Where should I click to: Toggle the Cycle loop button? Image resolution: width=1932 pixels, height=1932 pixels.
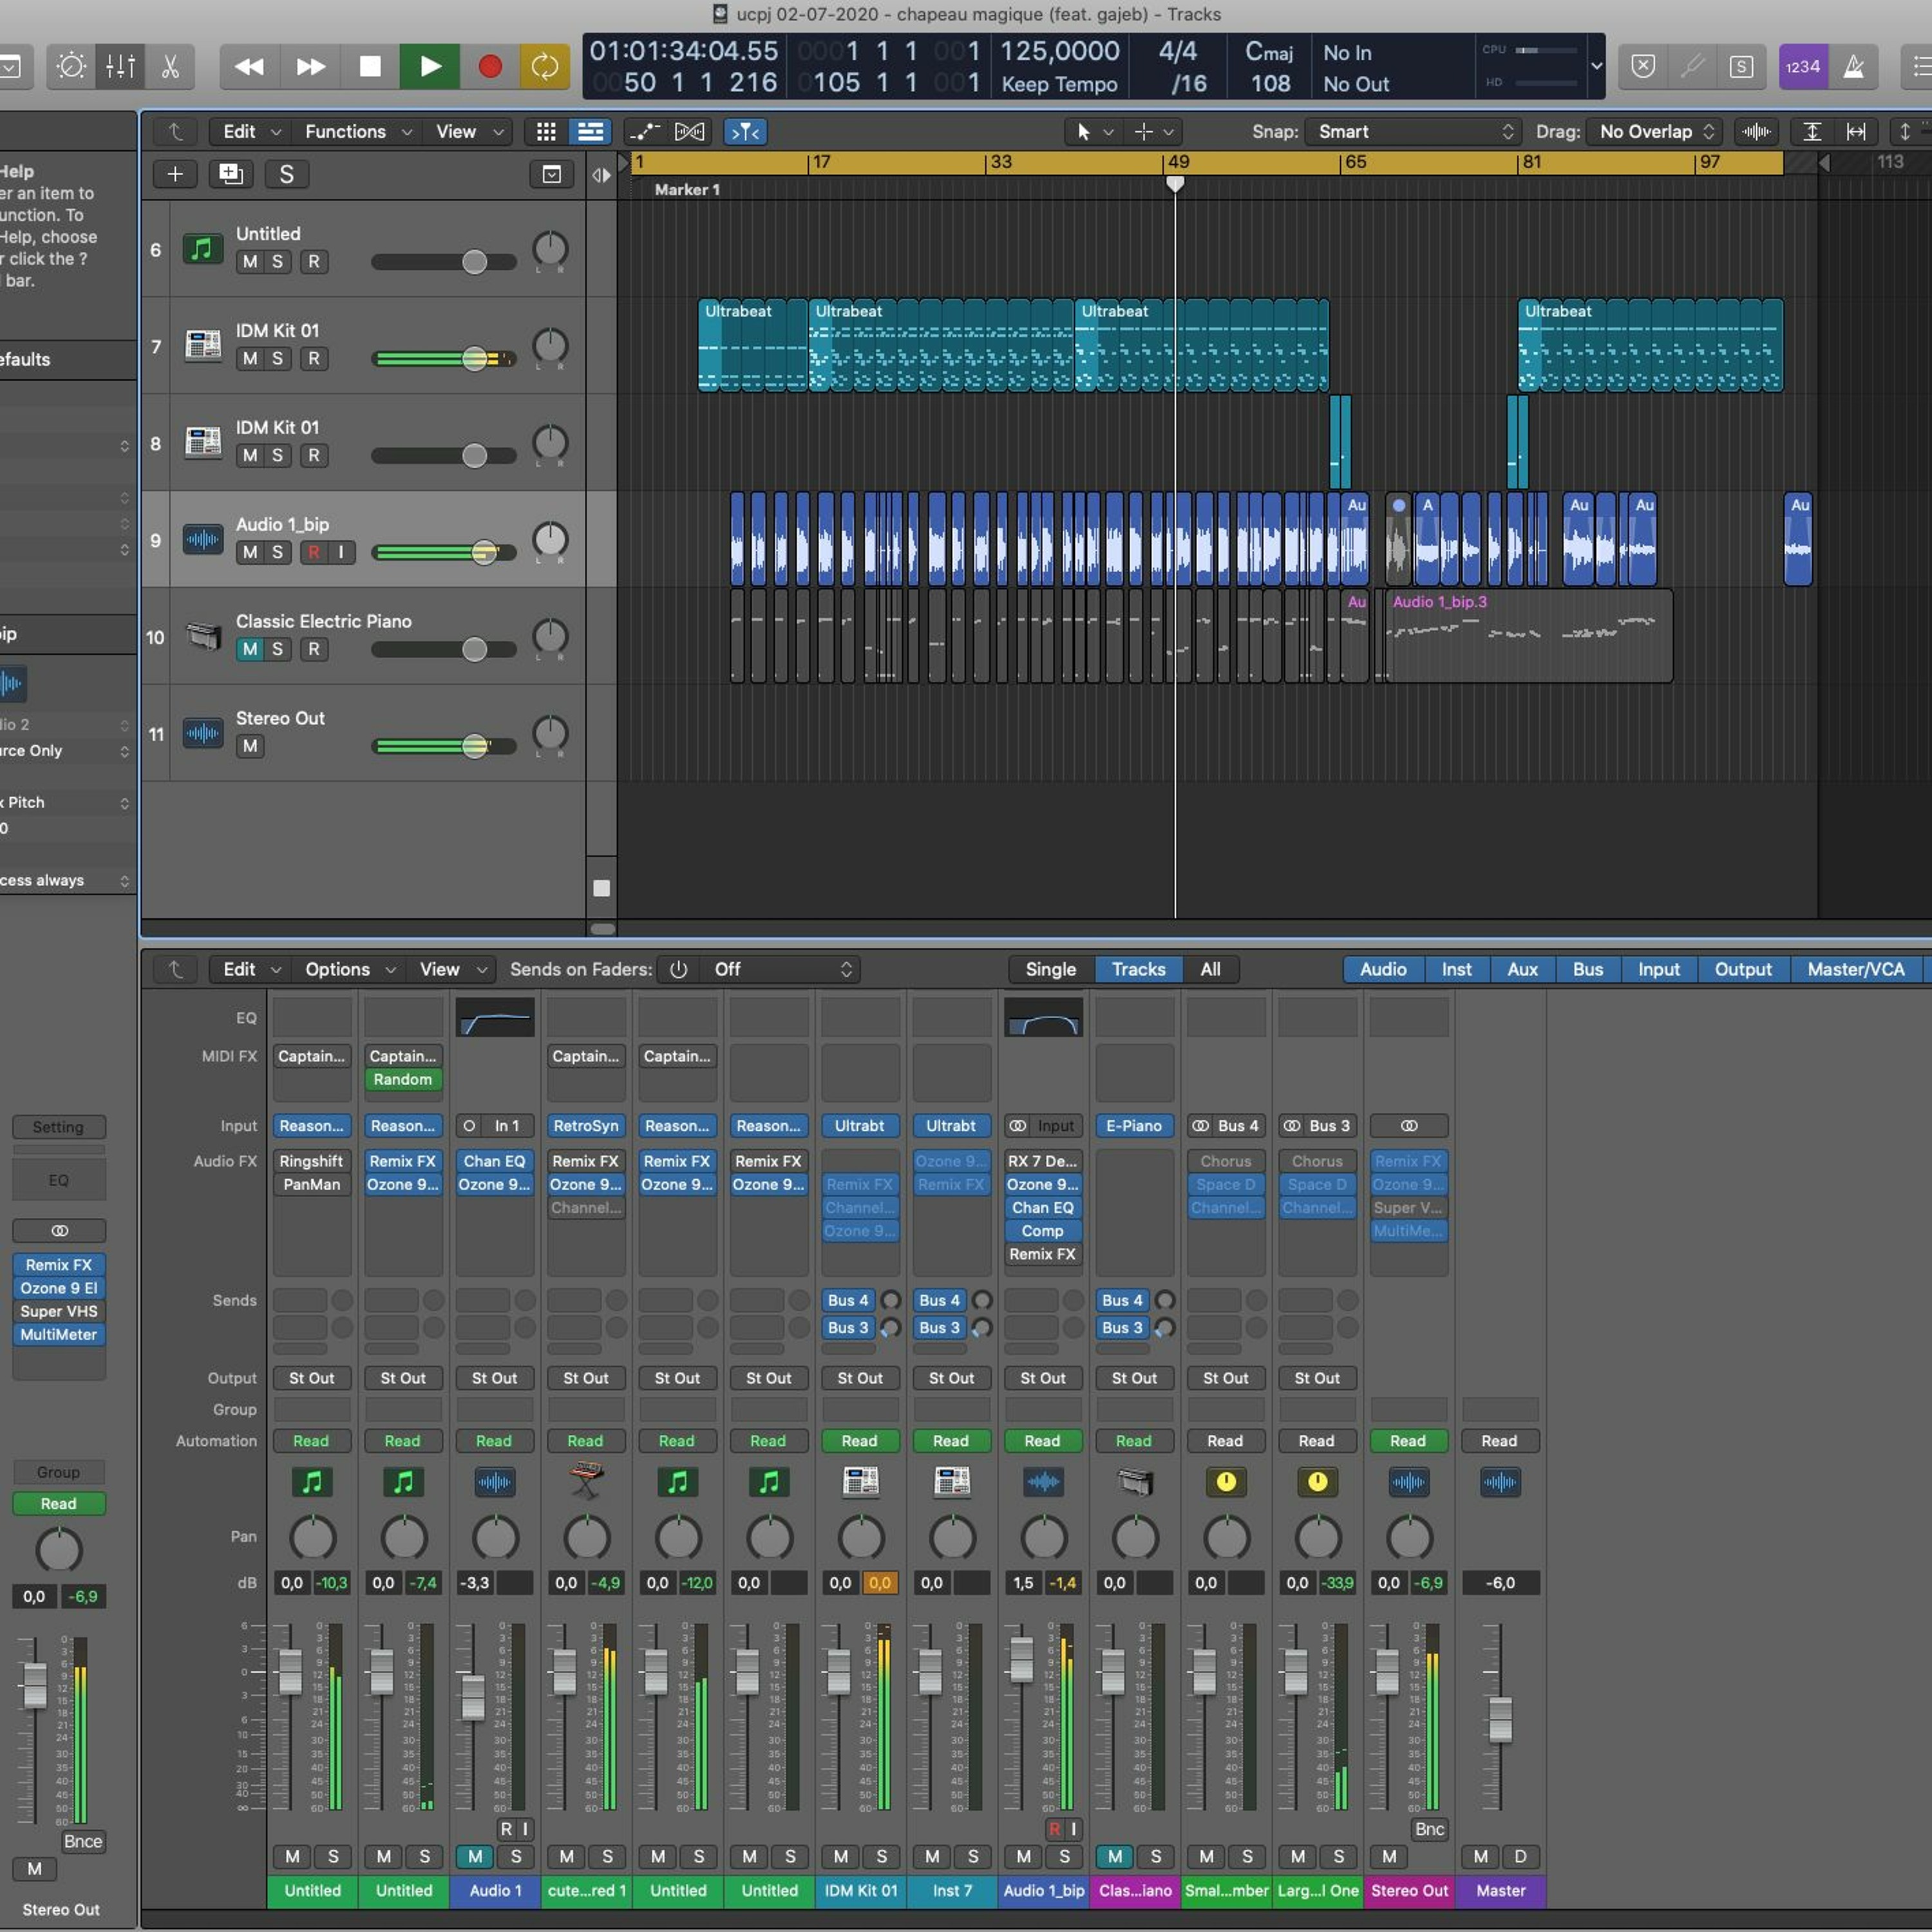pyautogui.click(x=544, y=67)
